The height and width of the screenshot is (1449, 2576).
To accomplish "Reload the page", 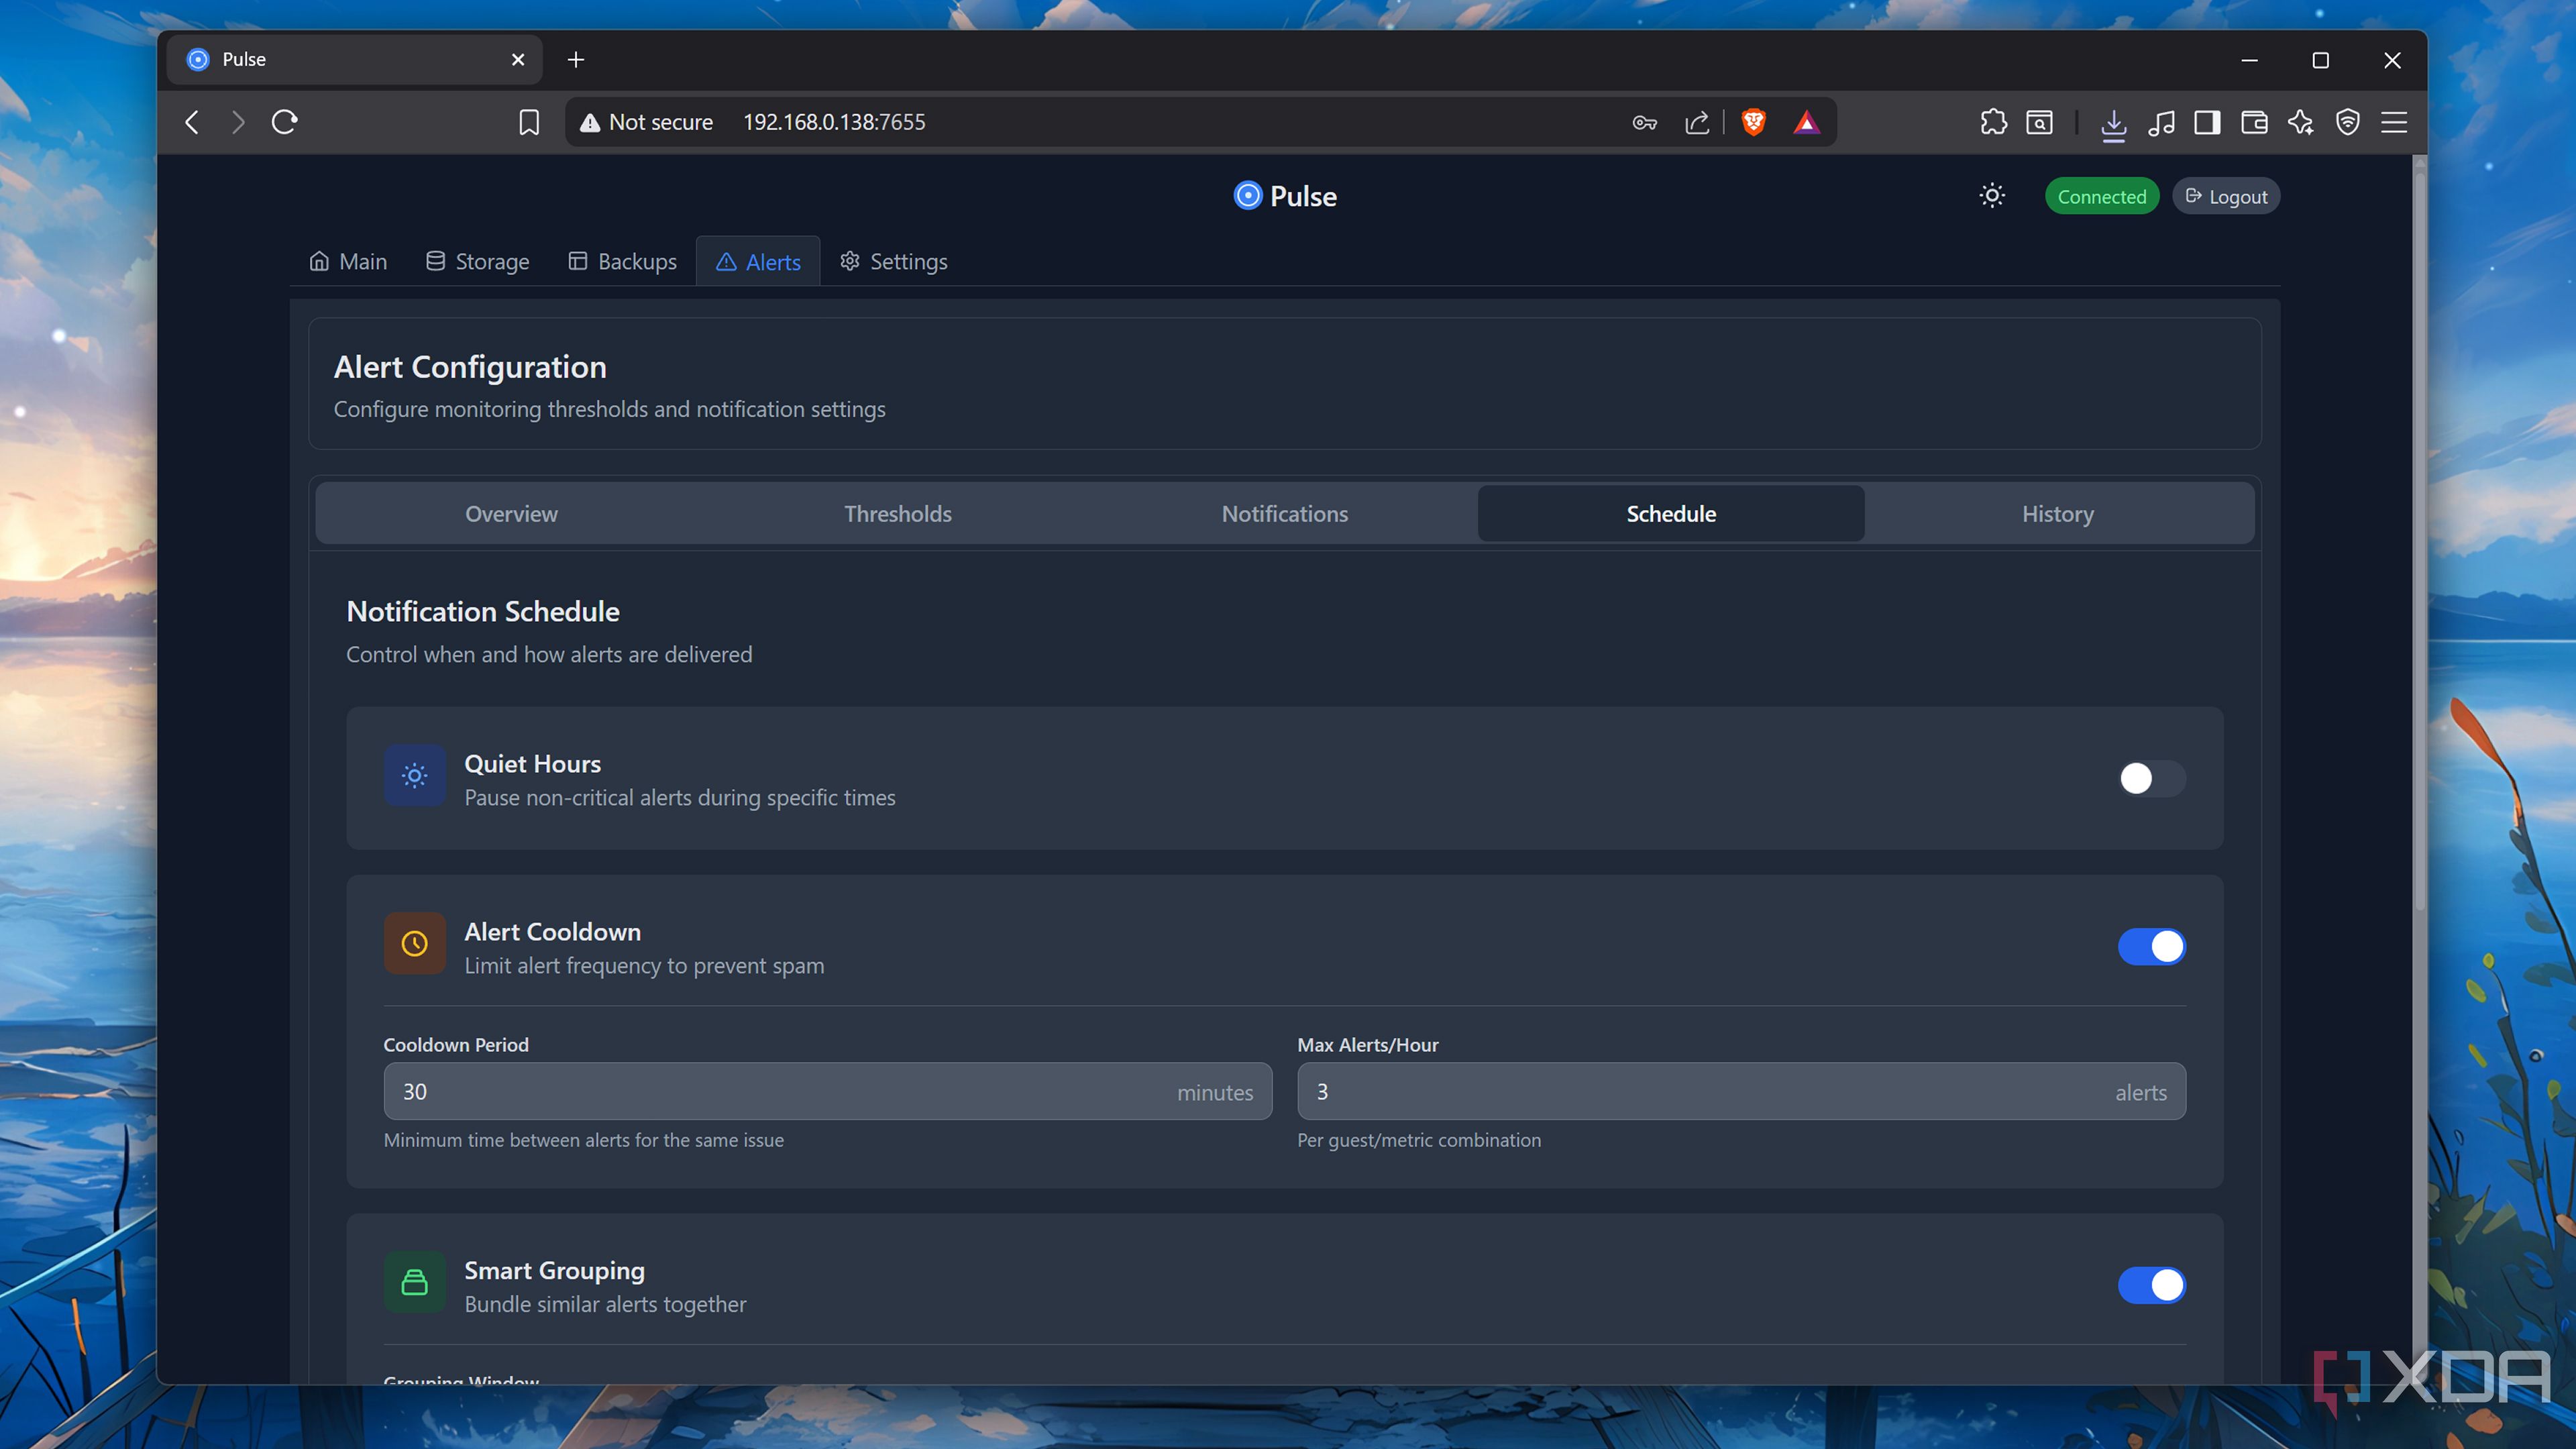I will click(285, 122).
